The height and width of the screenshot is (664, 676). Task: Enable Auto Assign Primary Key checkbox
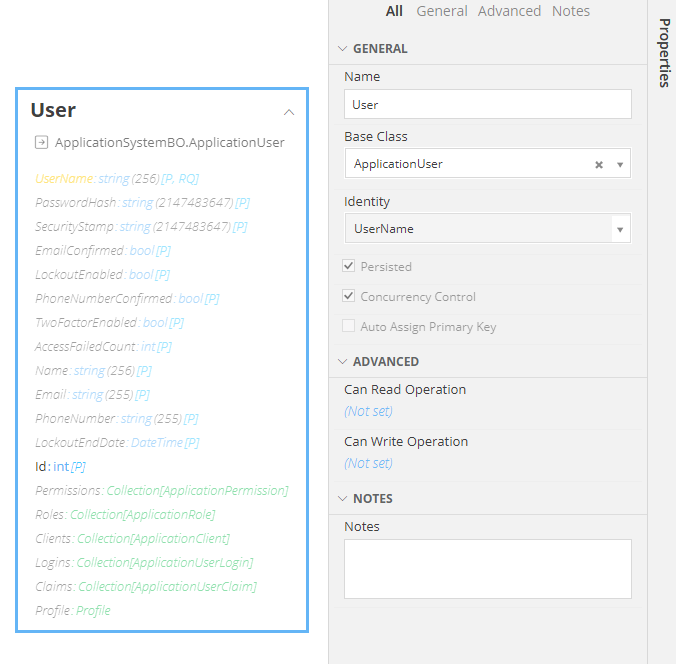349,327
